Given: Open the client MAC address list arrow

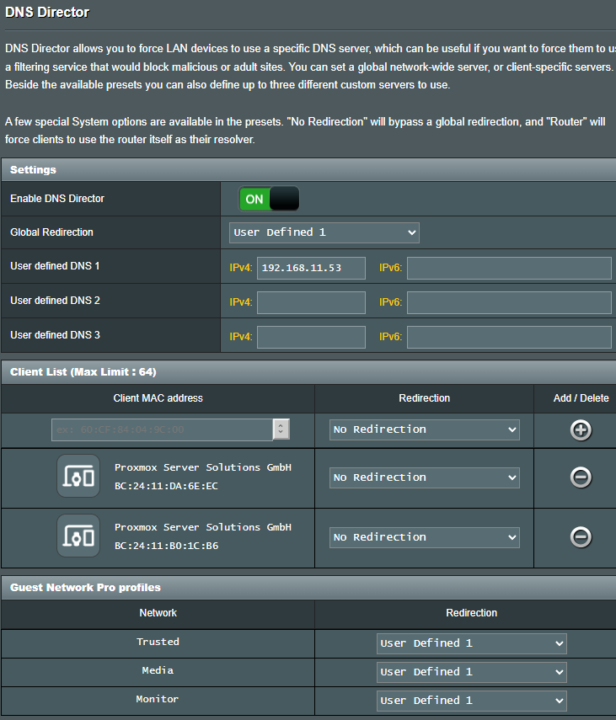Looking at the screenshot, I should pos(281,429).
